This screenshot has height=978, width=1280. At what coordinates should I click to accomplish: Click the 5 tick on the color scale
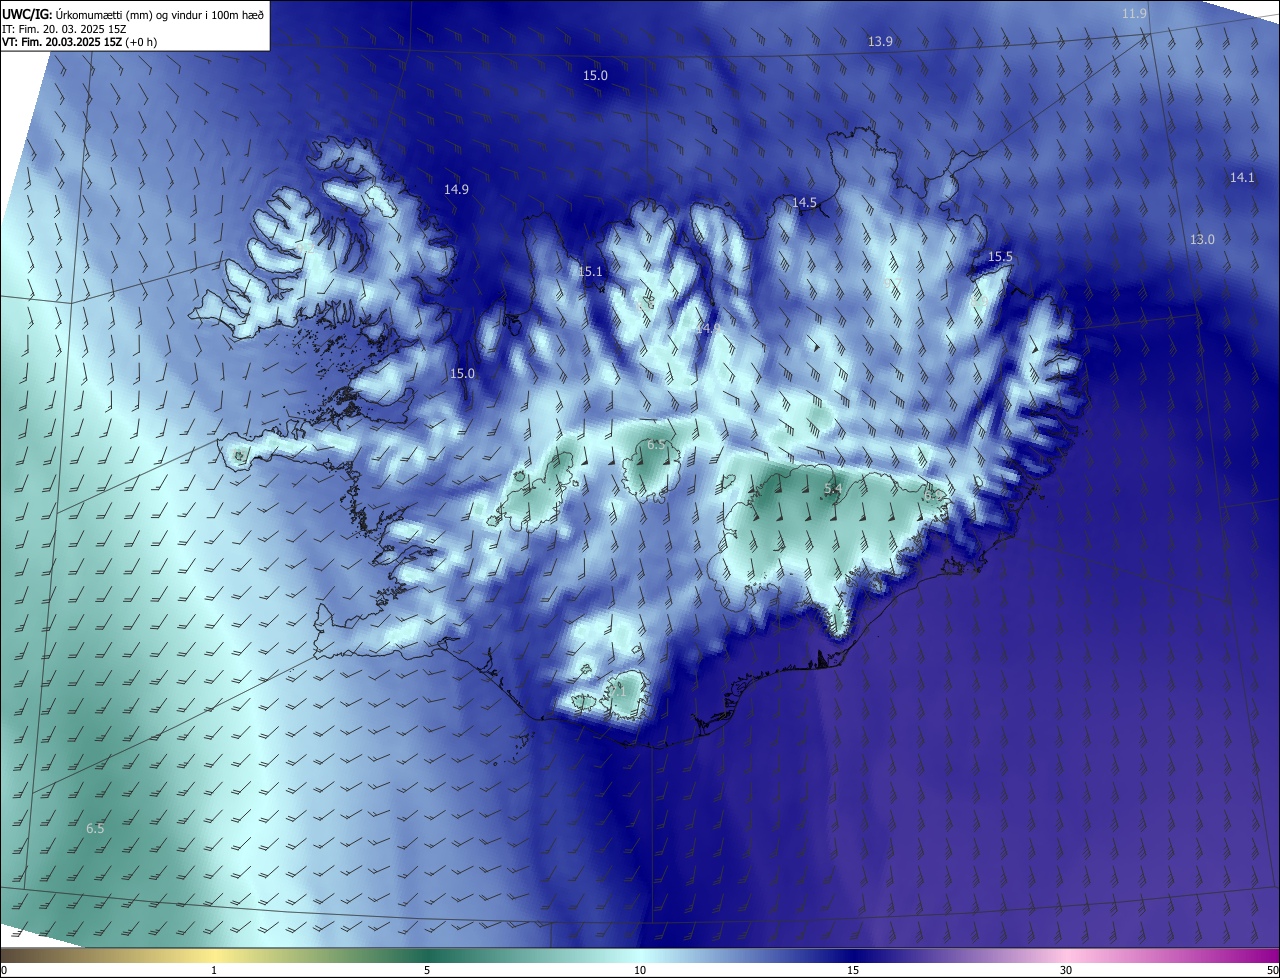[427, 970]
